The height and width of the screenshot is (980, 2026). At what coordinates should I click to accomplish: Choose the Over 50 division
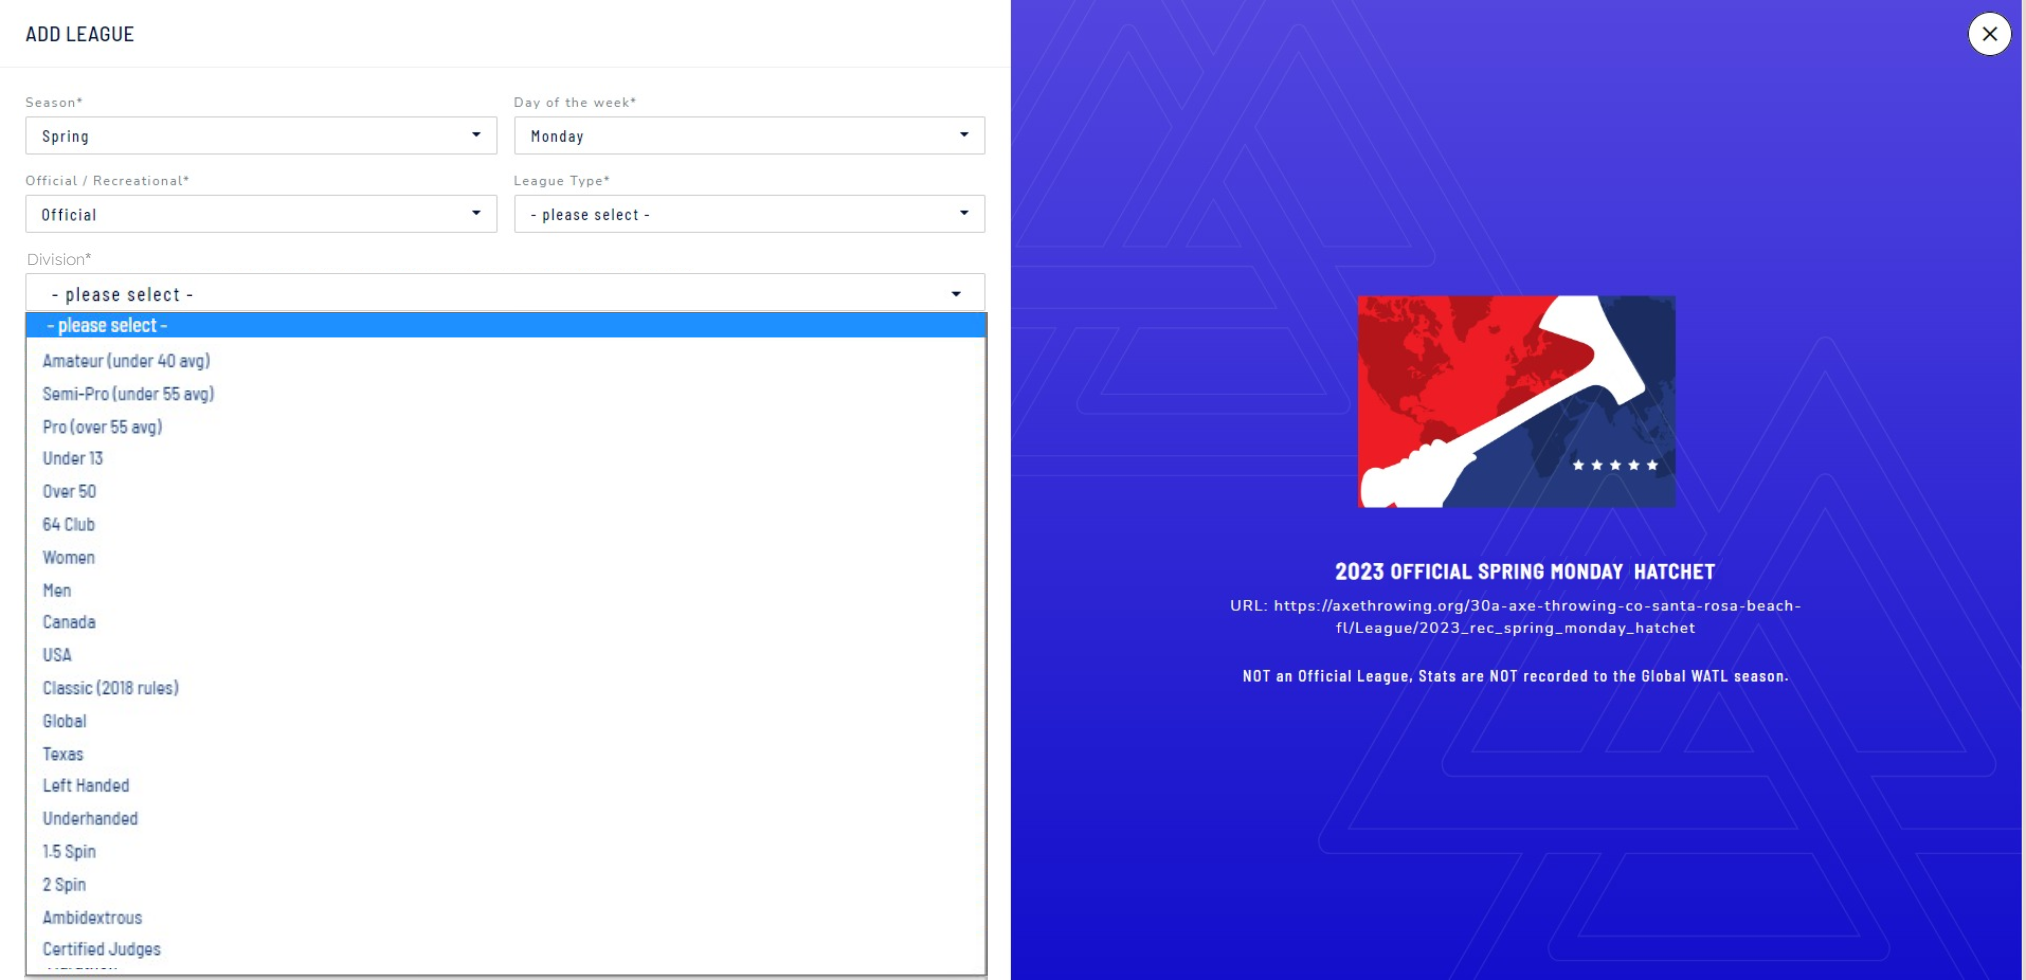pyautogui.click(x=69, y=492)
